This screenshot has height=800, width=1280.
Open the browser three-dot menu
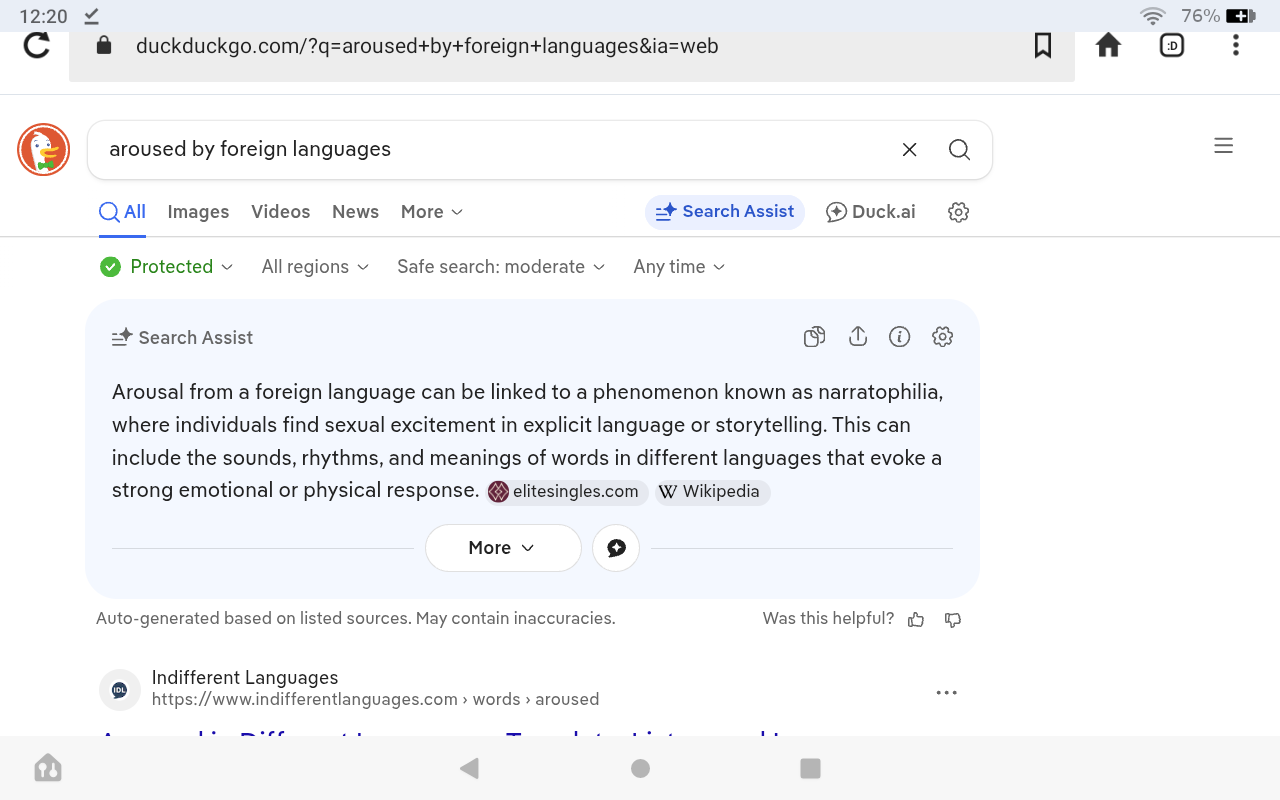(x=1236, y=45)
